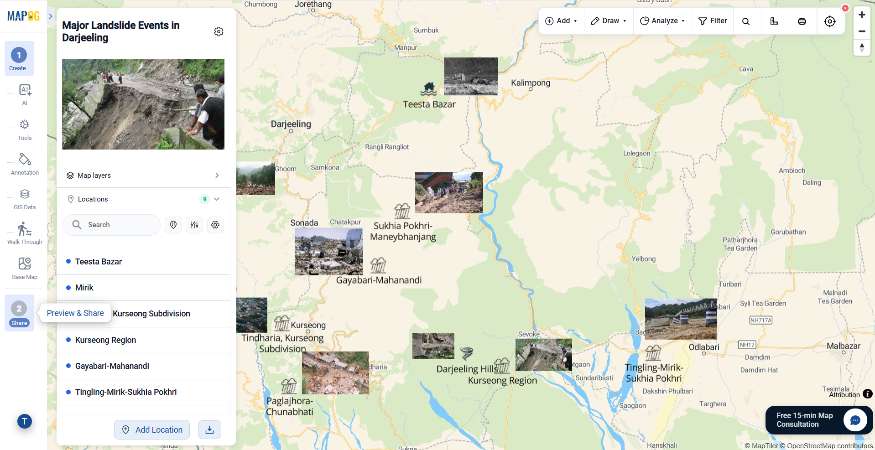
Task: Click the MAPOG logo
Action: click(23, 16)
